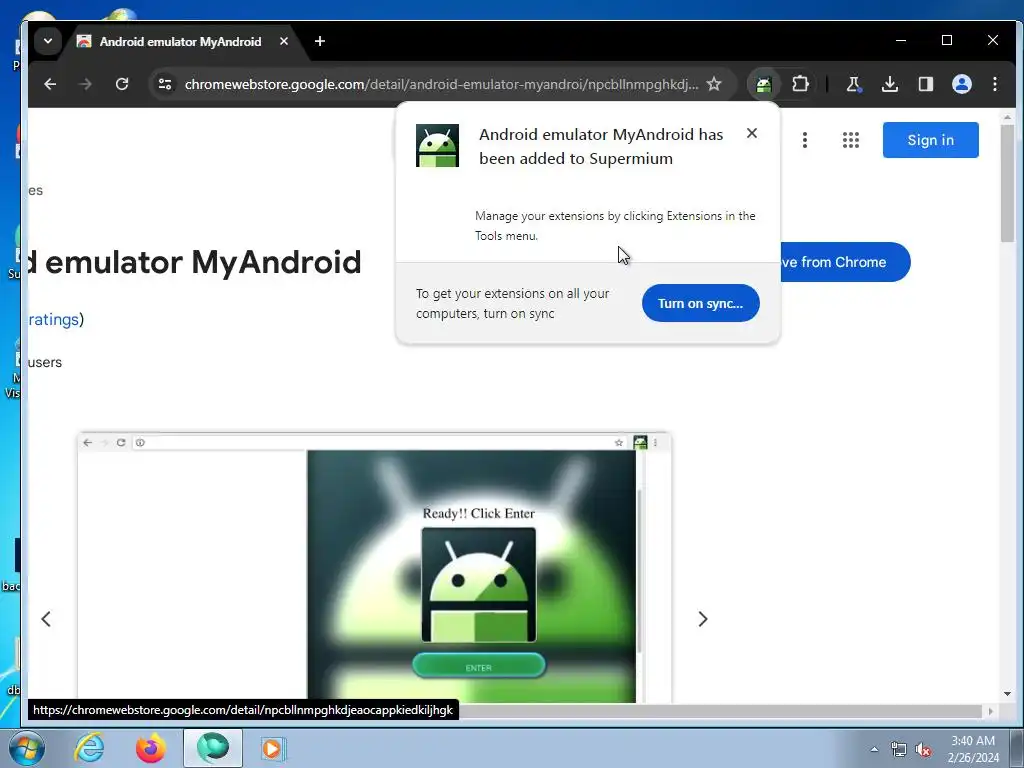Image resolution: width=1024 pixels, height=768 pixels.
Task: Select the Android emulator MyAndroid tab
Action: 180,42
